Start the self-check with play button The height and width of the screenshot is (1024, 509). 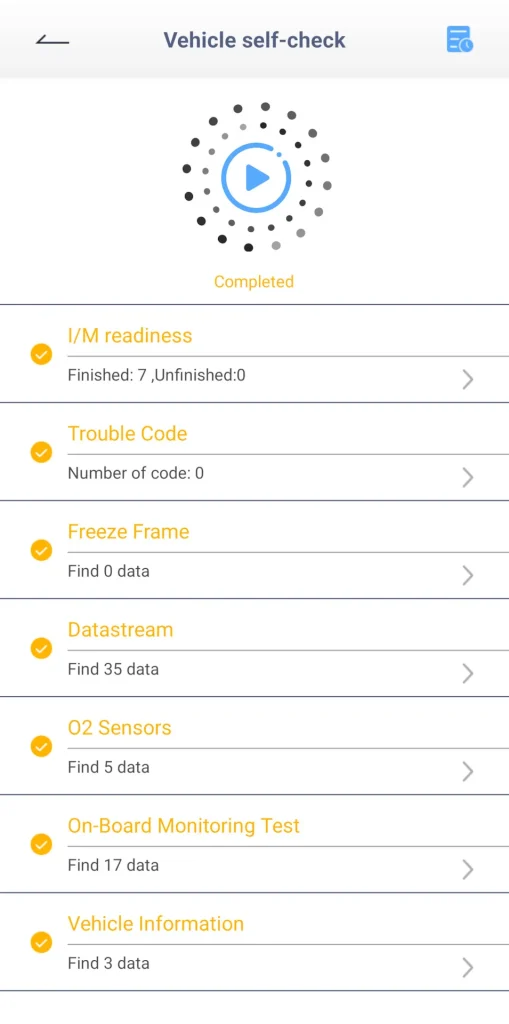coord(256,177)
